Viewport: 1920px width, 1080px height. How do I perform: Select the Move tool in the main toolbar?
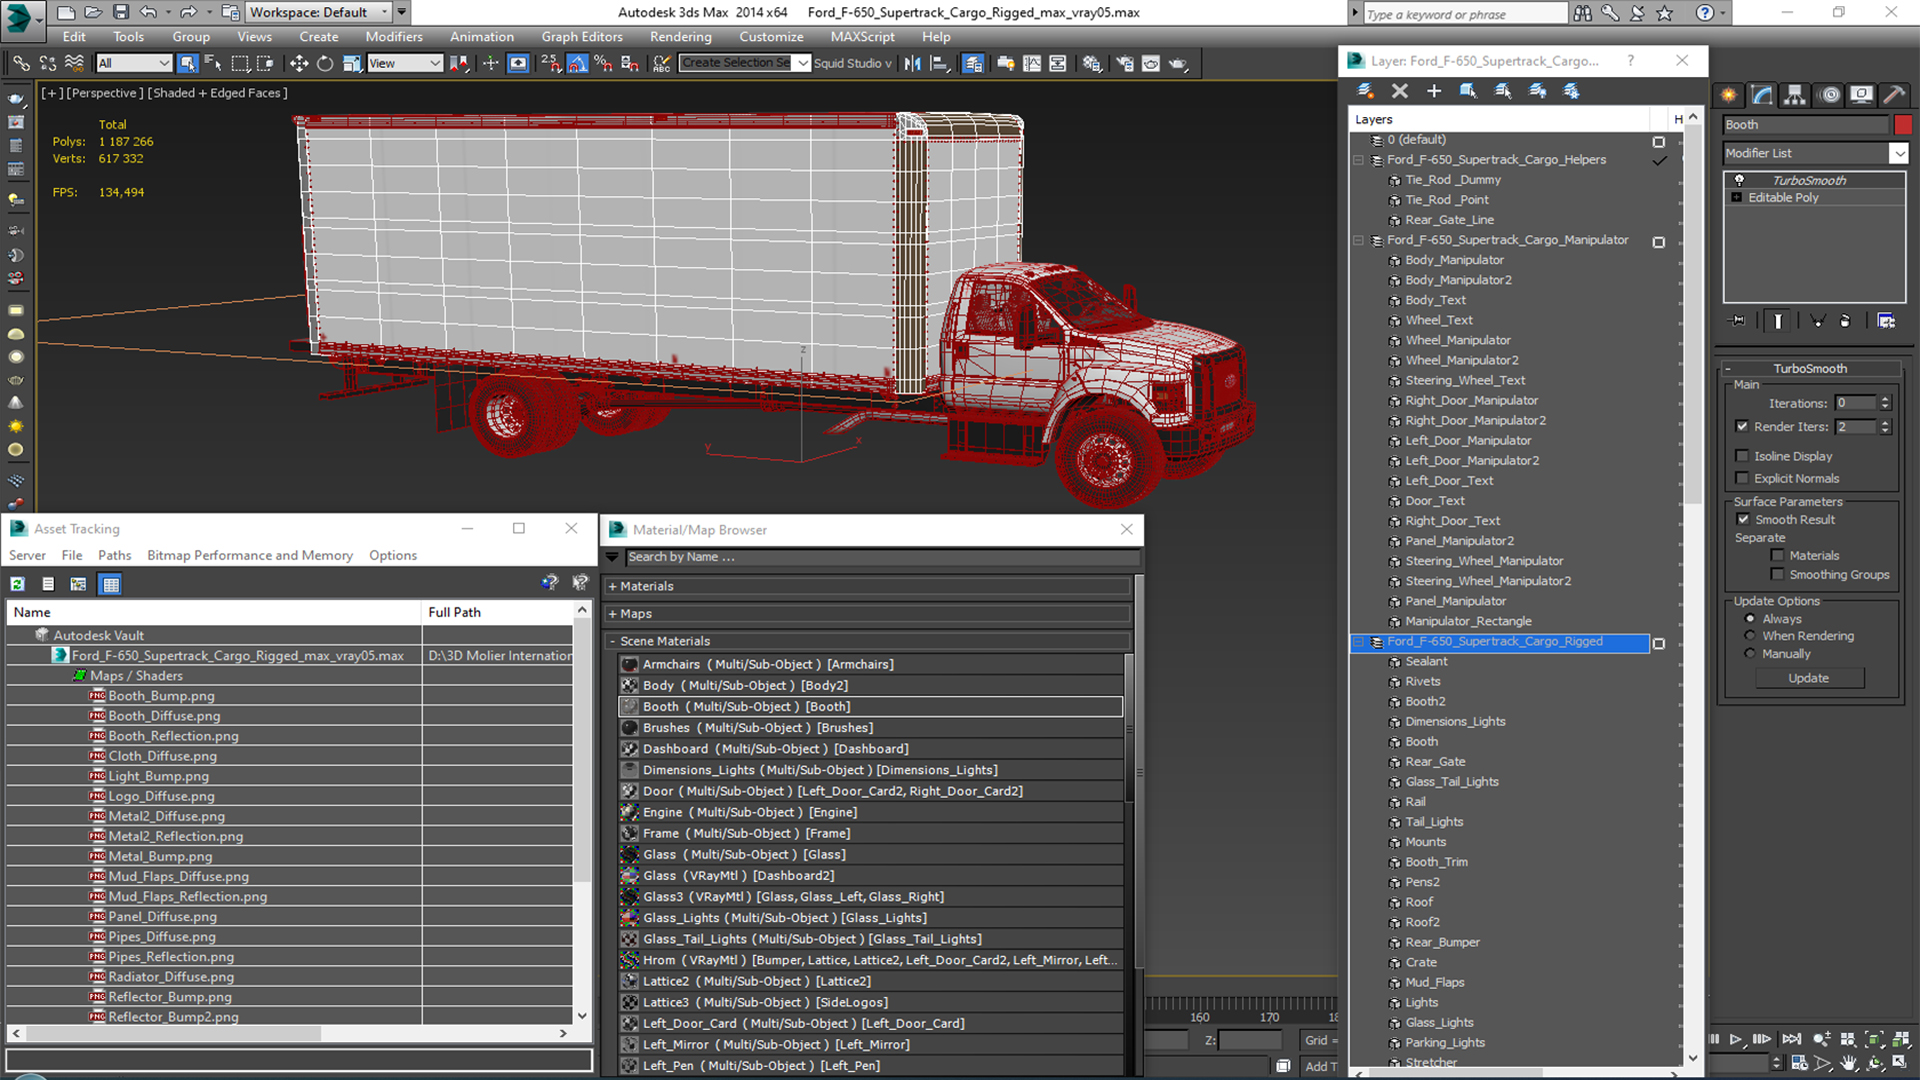click(298, 63)
